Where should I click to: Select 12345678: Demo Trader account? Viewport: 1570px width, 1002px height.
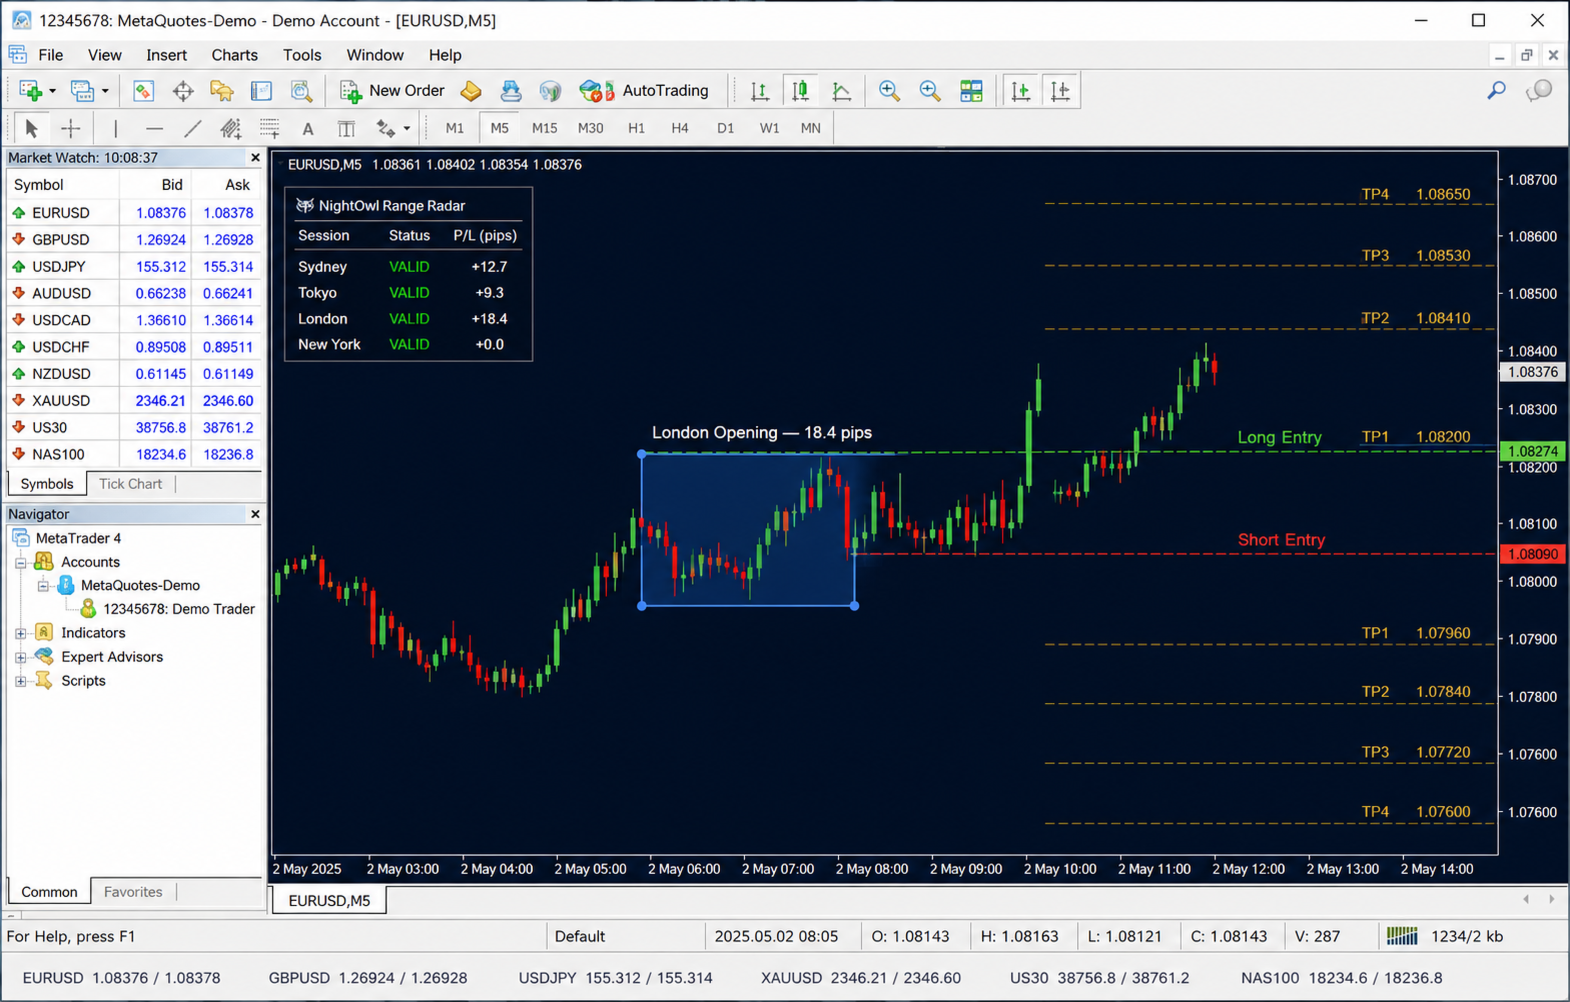tap(168, 609)
